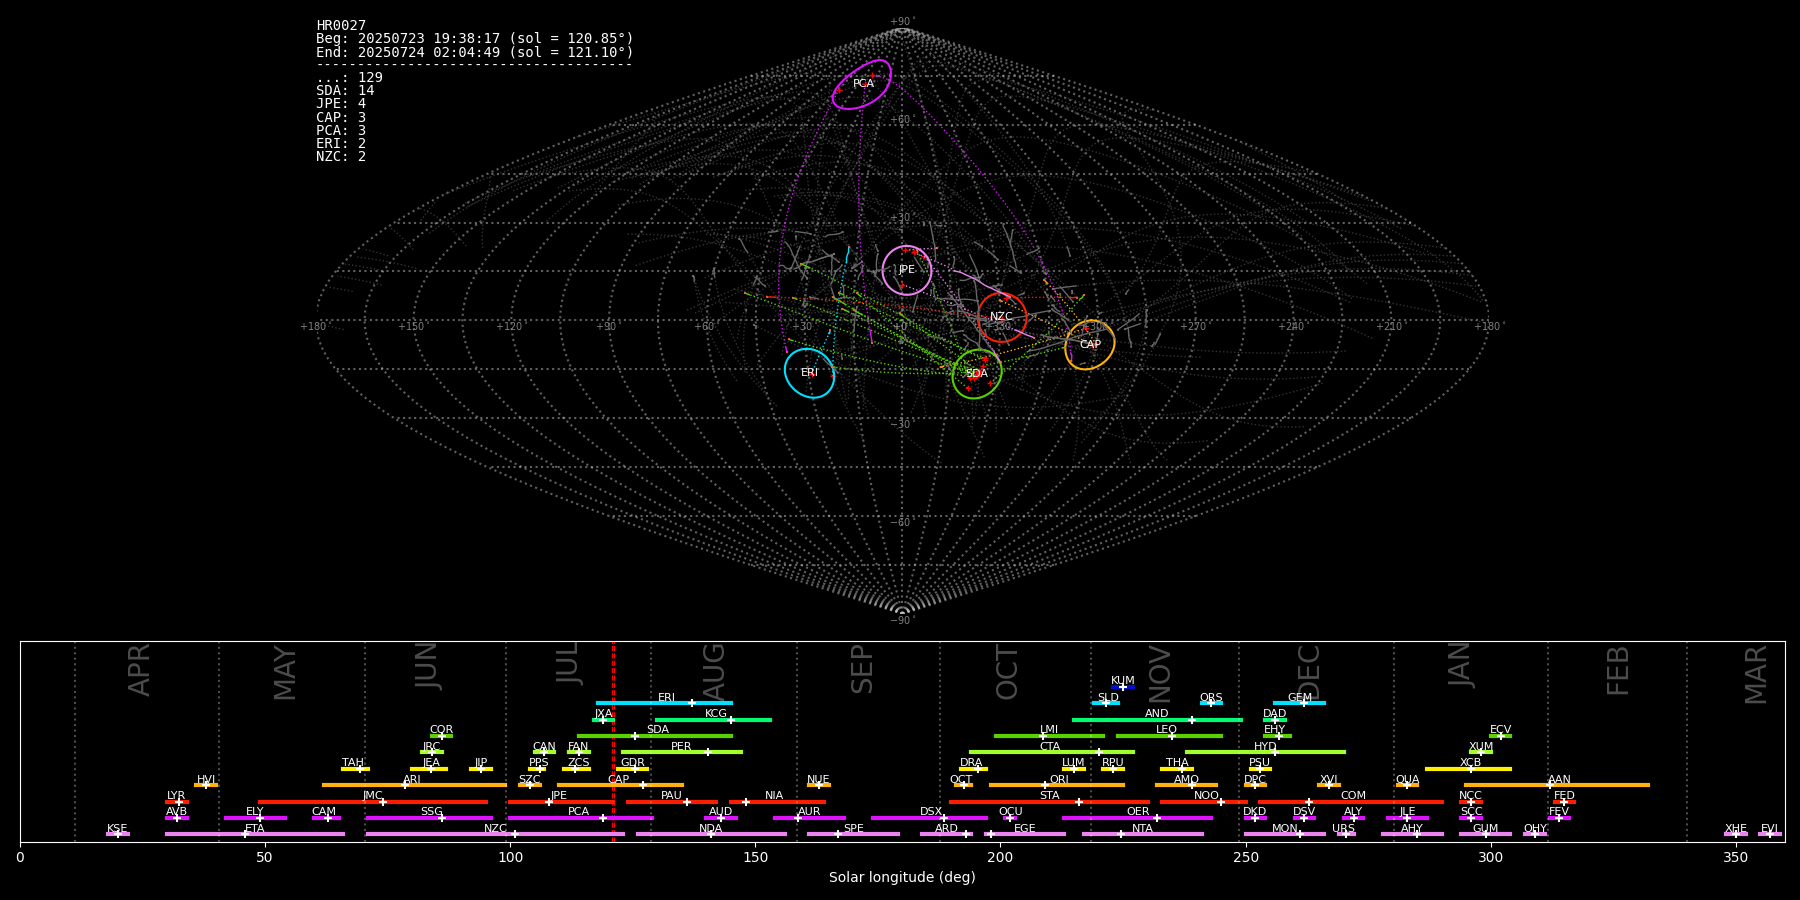This screenshot has height=900, width=1800.
Task: Click the 'SDA: 14' count in legend
Action: click(x=345, y=91)
